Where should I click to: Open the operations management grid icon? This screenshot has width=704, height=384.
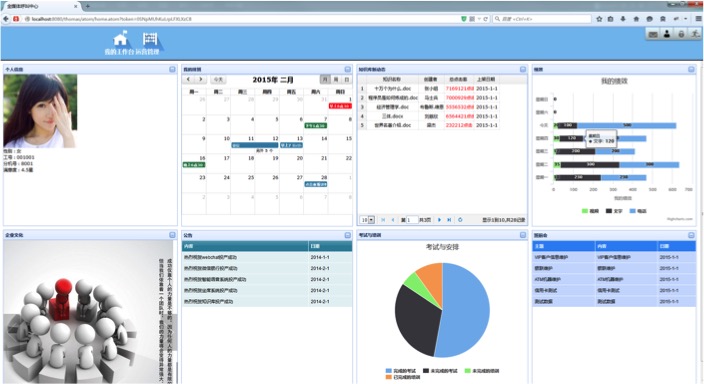point(150,39)
